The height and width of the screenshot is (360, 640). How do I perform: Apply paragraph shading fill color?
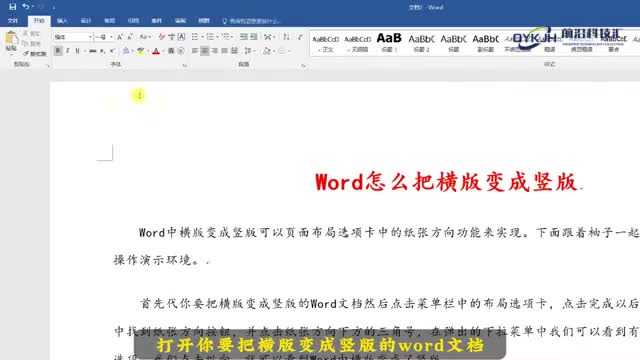266,51
